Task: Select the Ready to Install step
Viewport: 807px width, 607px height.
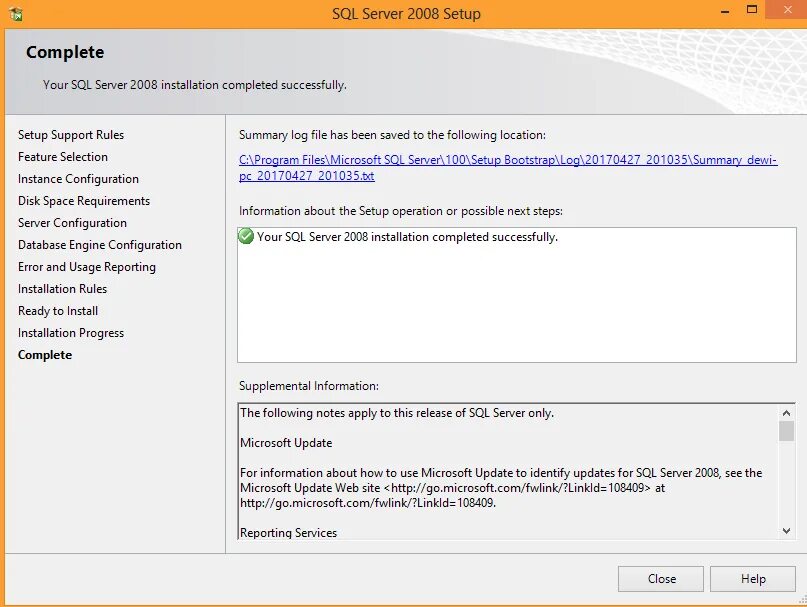Action: pos(58,311)
